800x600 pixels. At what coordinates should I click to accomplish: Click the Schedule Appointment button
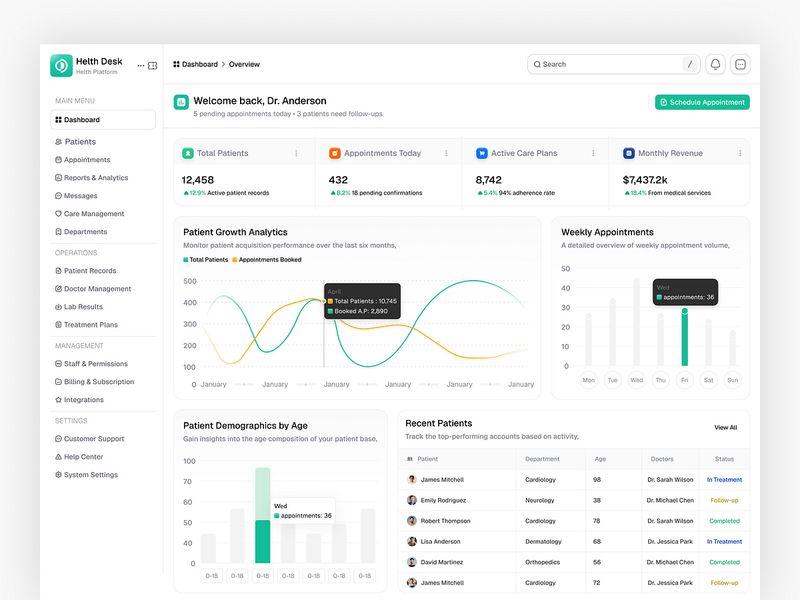(x=702, y=102)
